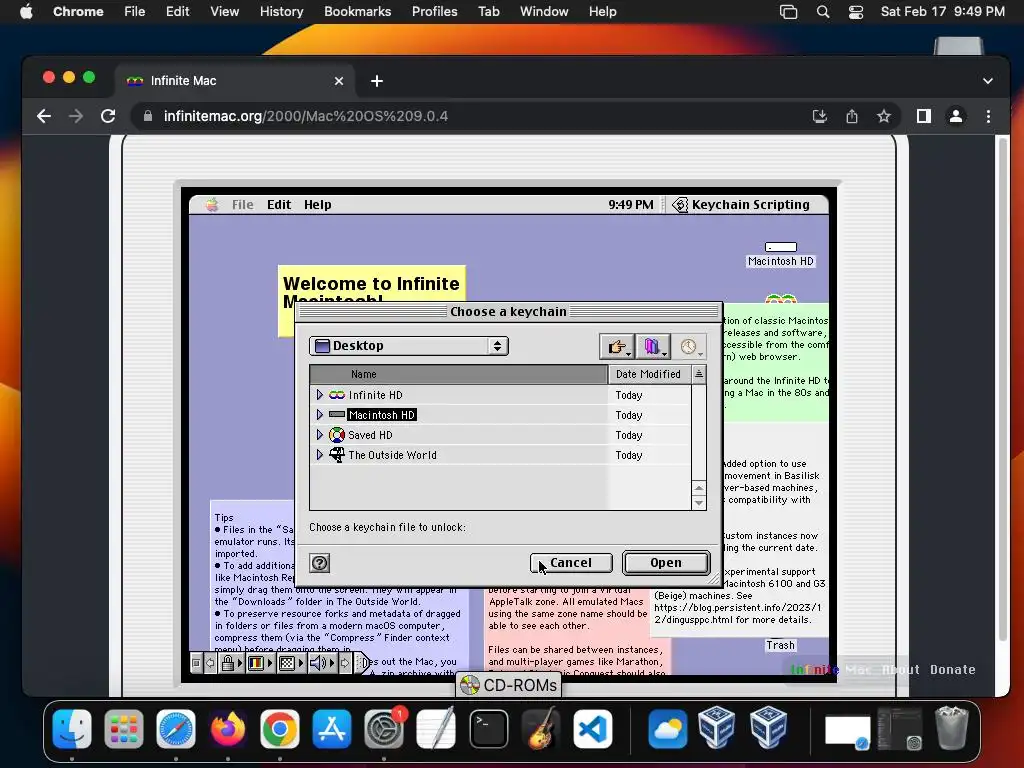Open the History menu in the macOS menu bar
The height and width of the screenshot is (768, 1024).
[x=281, y=12]
